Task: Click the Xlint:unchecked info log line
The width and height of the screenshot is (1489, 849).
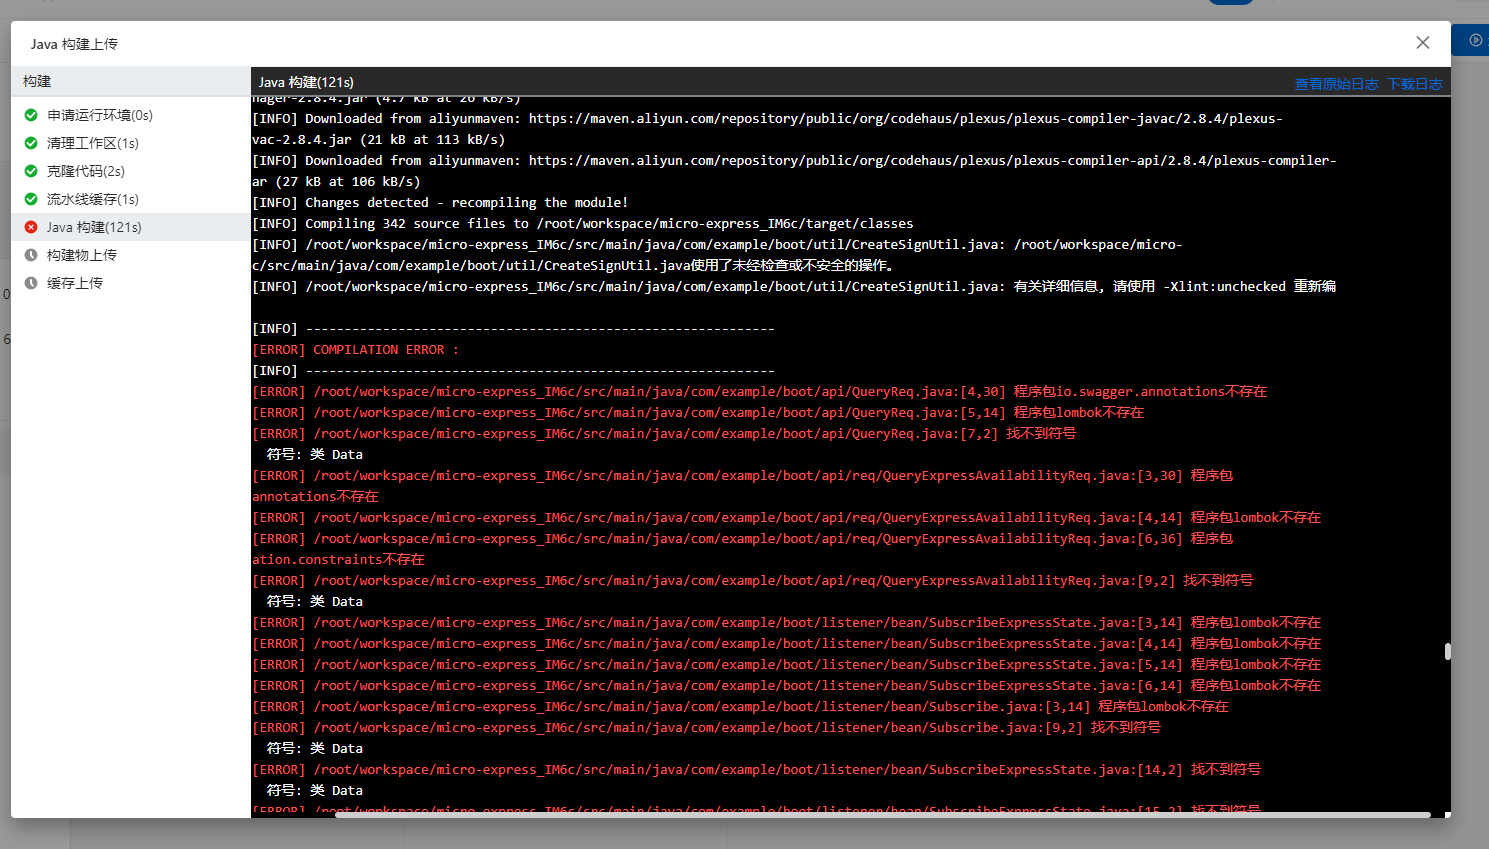Action: point(794,286)
